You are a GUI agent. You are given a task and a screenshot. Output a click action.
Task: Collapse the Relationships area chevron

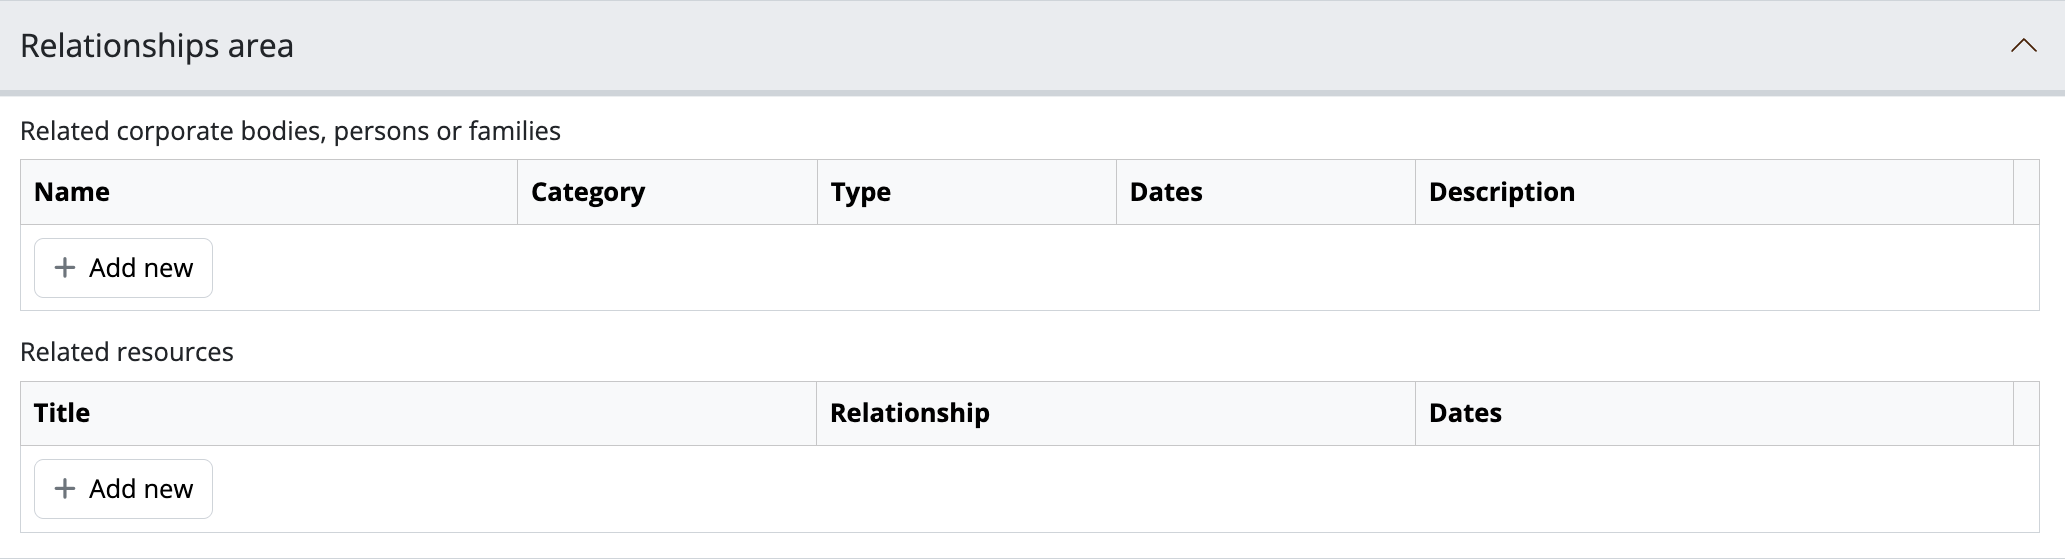[x=2023, y=46]
